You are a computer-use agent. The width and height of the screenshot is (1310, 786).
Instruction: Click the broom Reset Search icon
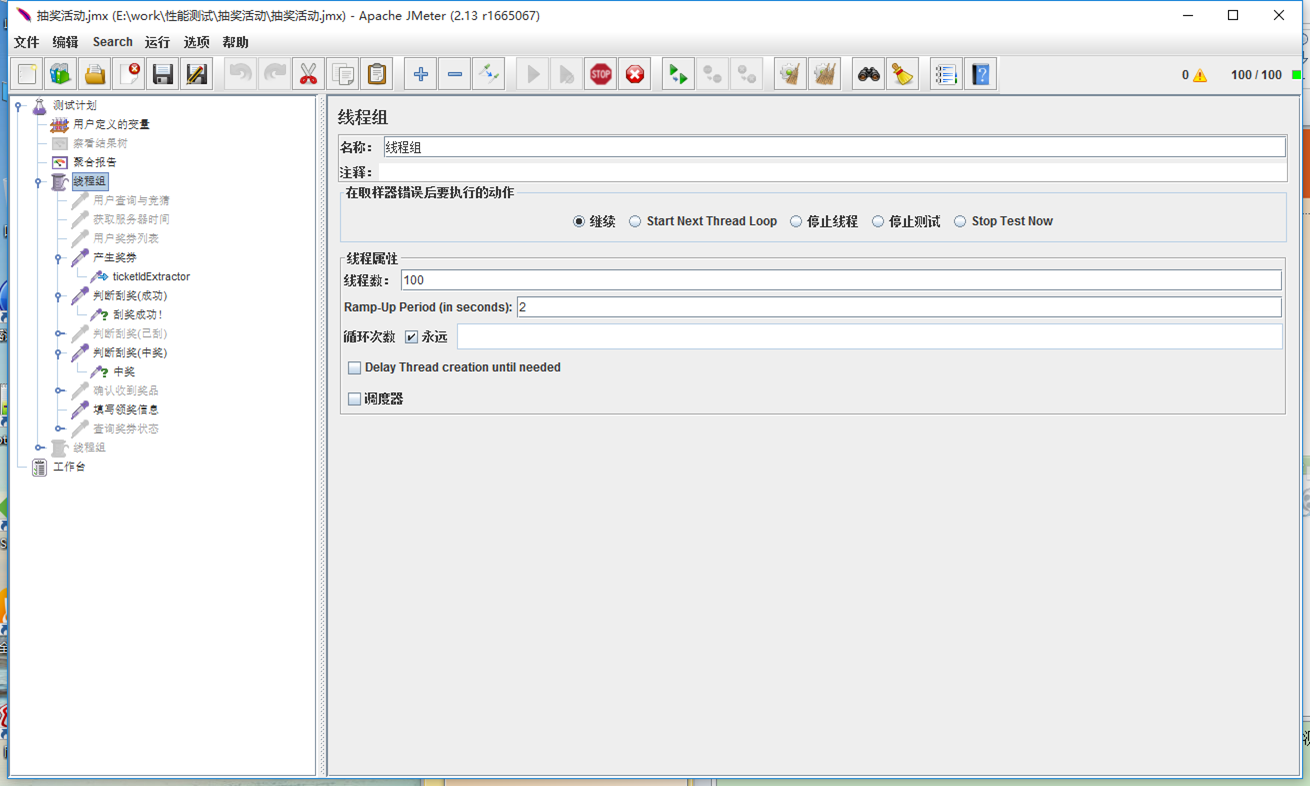(902, 74)
